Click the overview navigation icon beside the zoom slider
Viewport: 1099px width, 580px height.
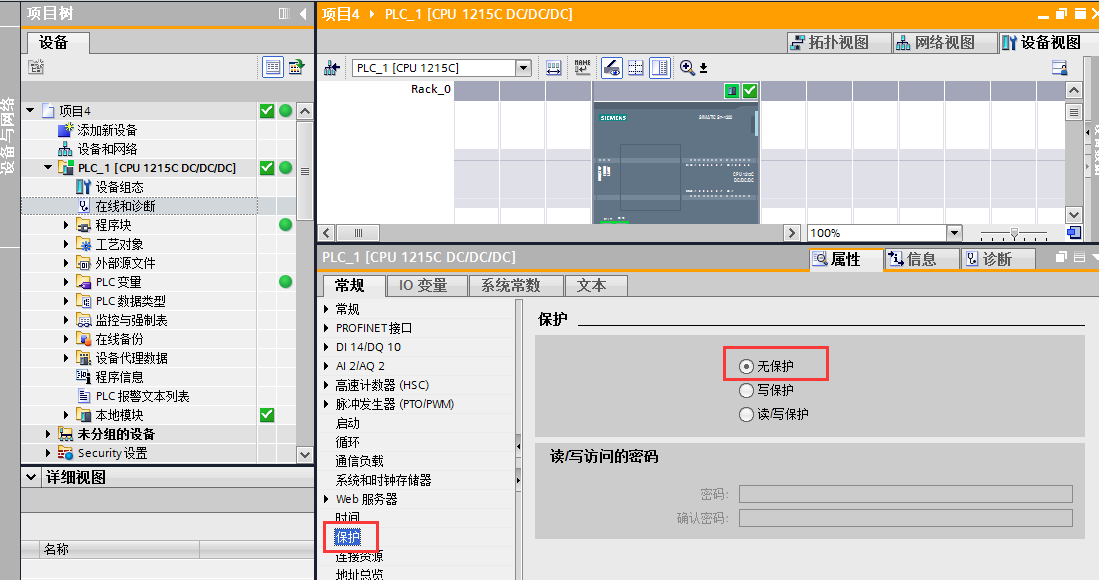point(1073,233)
